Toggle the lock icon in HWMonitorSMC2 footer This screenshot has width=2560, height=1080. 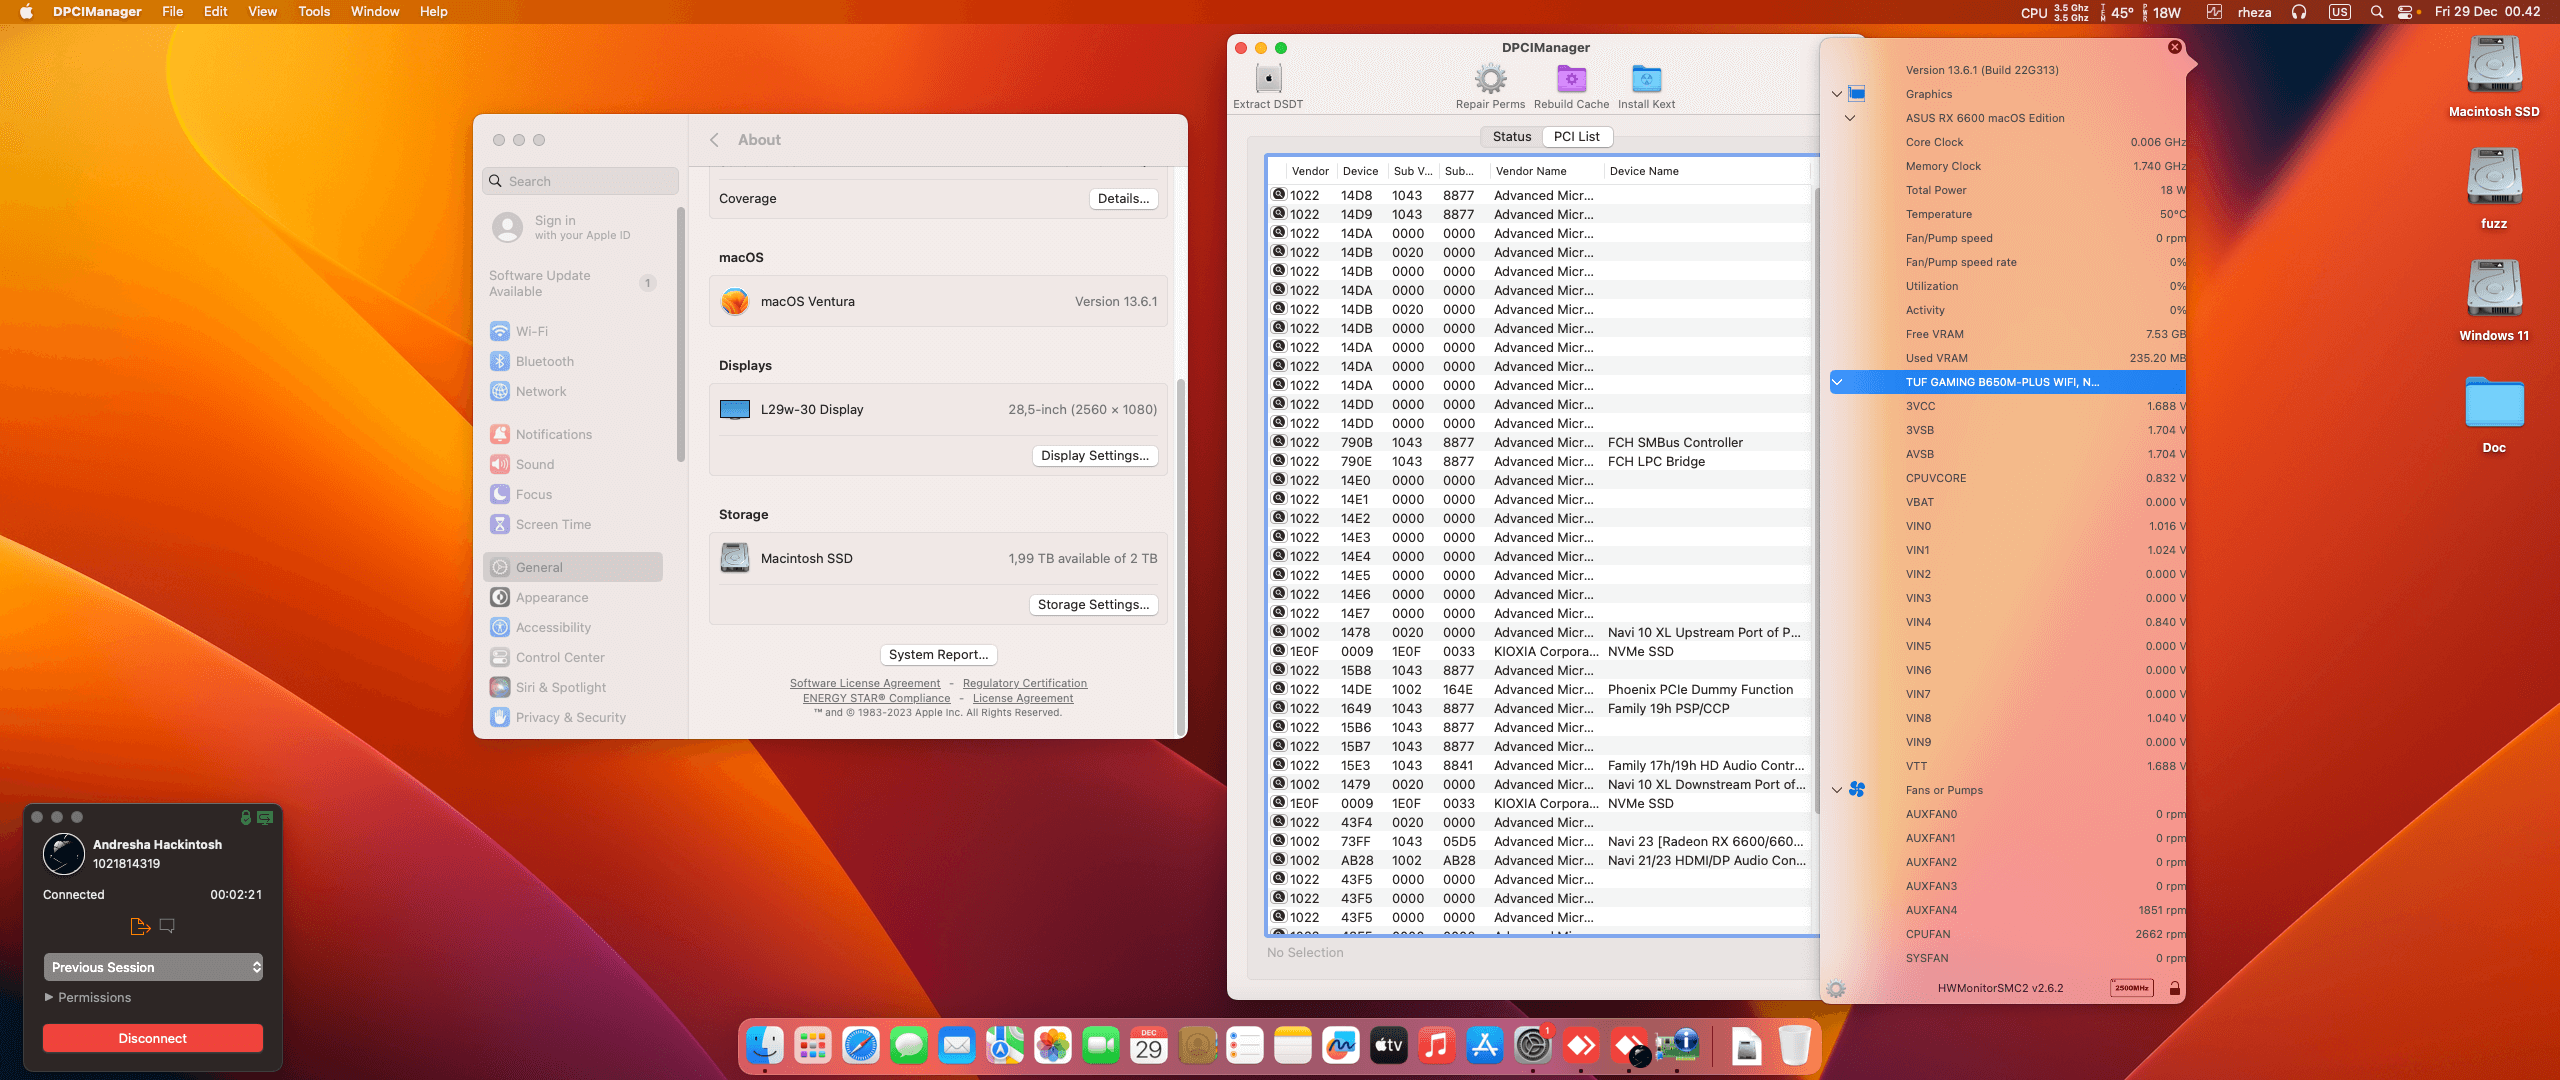click(2174, 988)
